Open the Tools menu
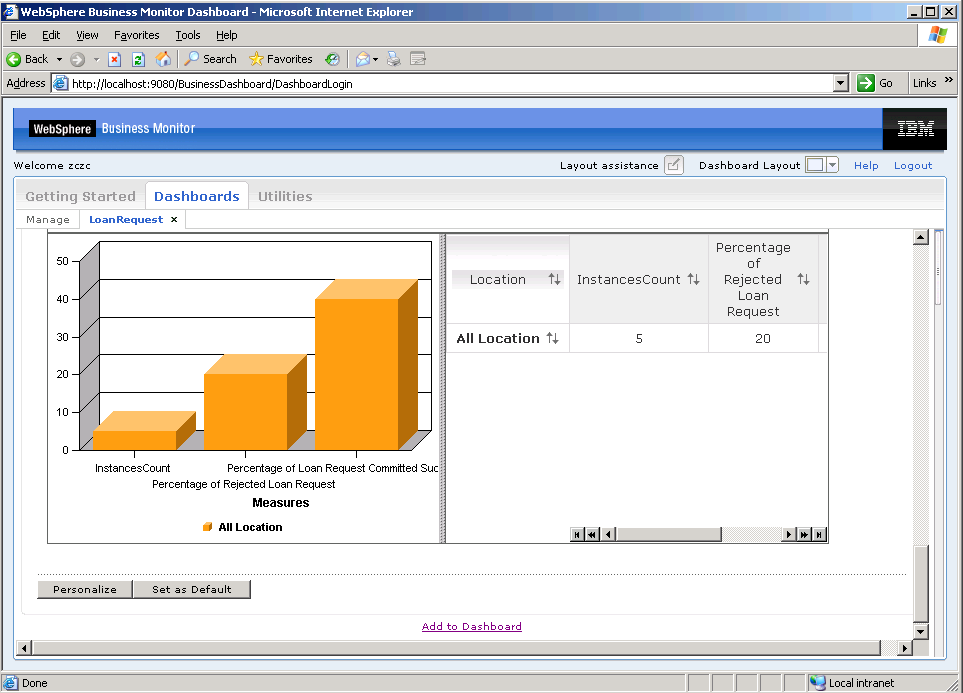The width and height of the screenshot is (963, 693). click(x=188, y=35)
